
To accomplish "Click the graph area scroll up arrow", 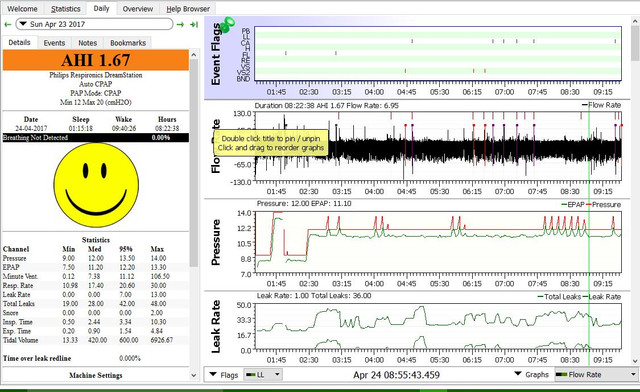I will tap(635, 21).
